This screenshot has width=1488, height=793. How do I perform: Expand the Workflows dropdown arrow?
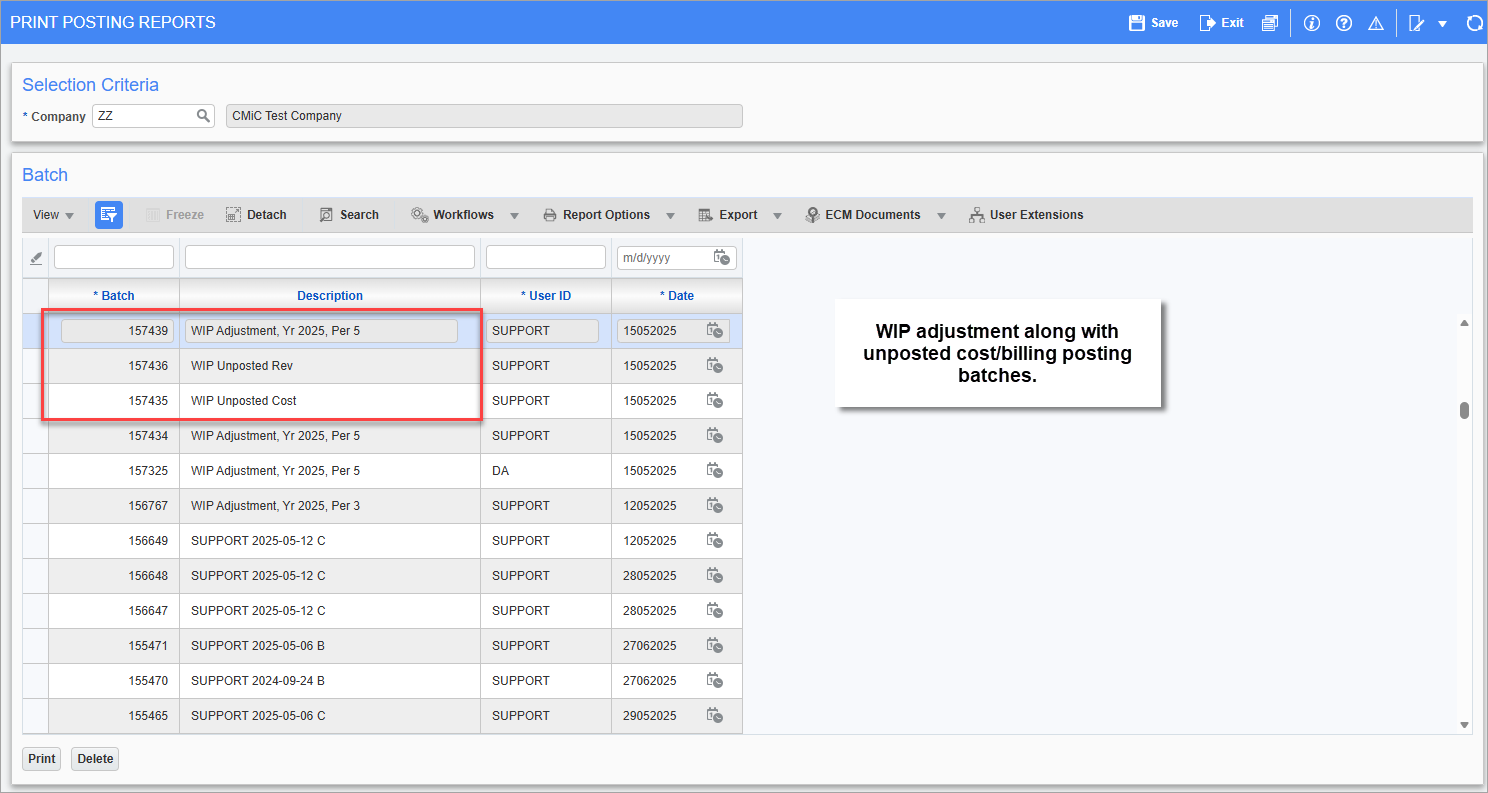click(514, 216)
